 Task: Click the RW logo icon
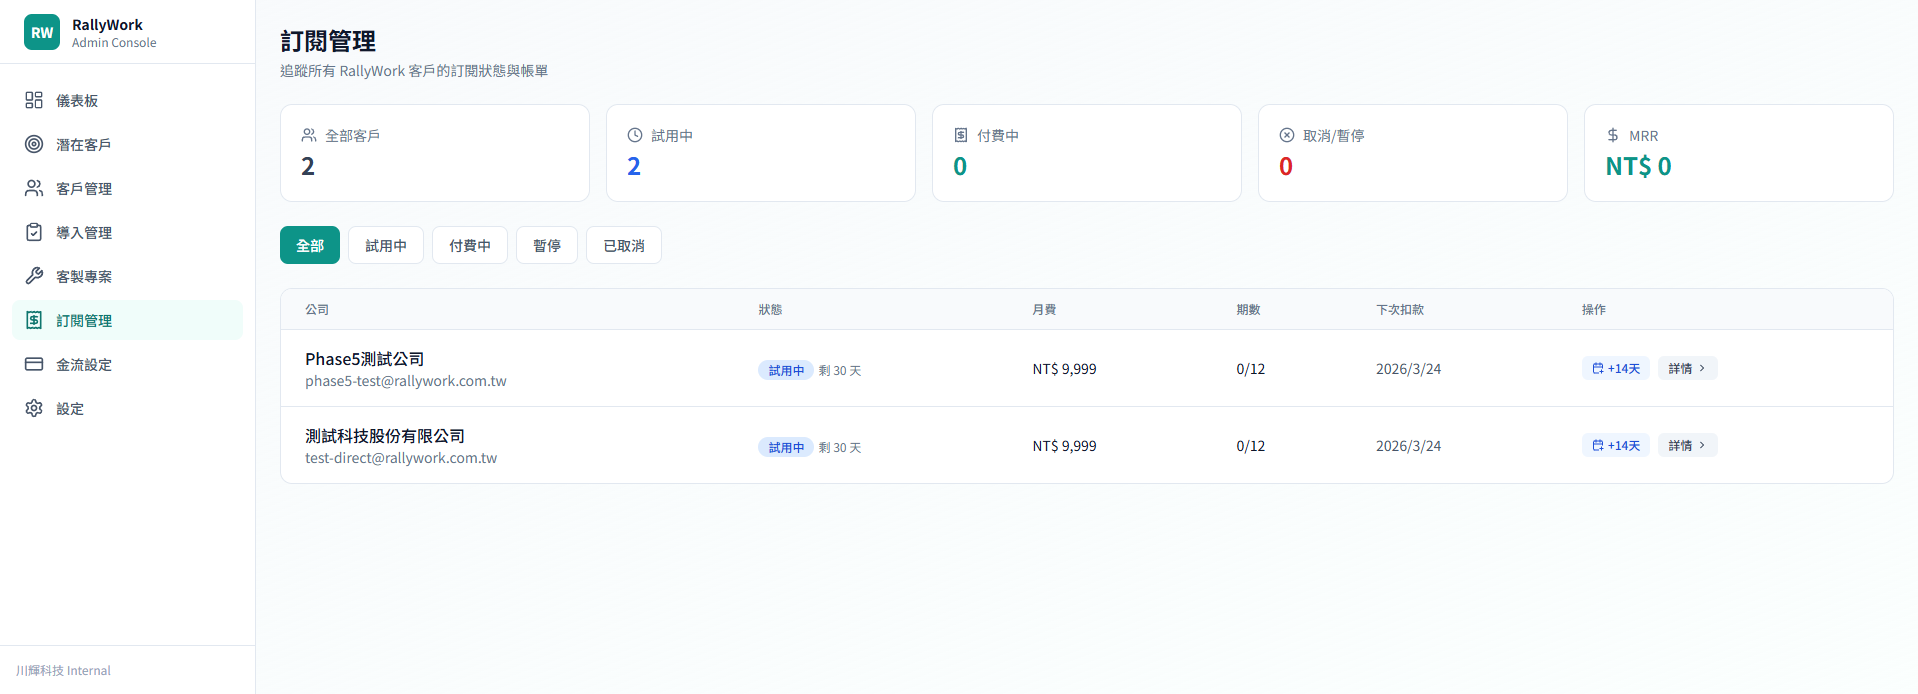[42, 32]
